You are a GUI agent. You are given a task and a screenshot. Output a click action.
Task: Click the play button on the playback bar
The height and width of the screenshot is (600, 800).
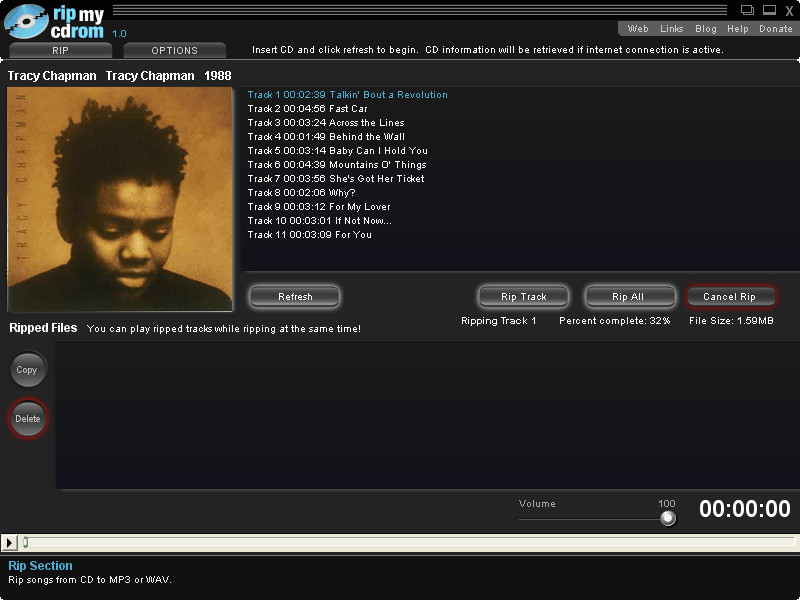[9, 542]
